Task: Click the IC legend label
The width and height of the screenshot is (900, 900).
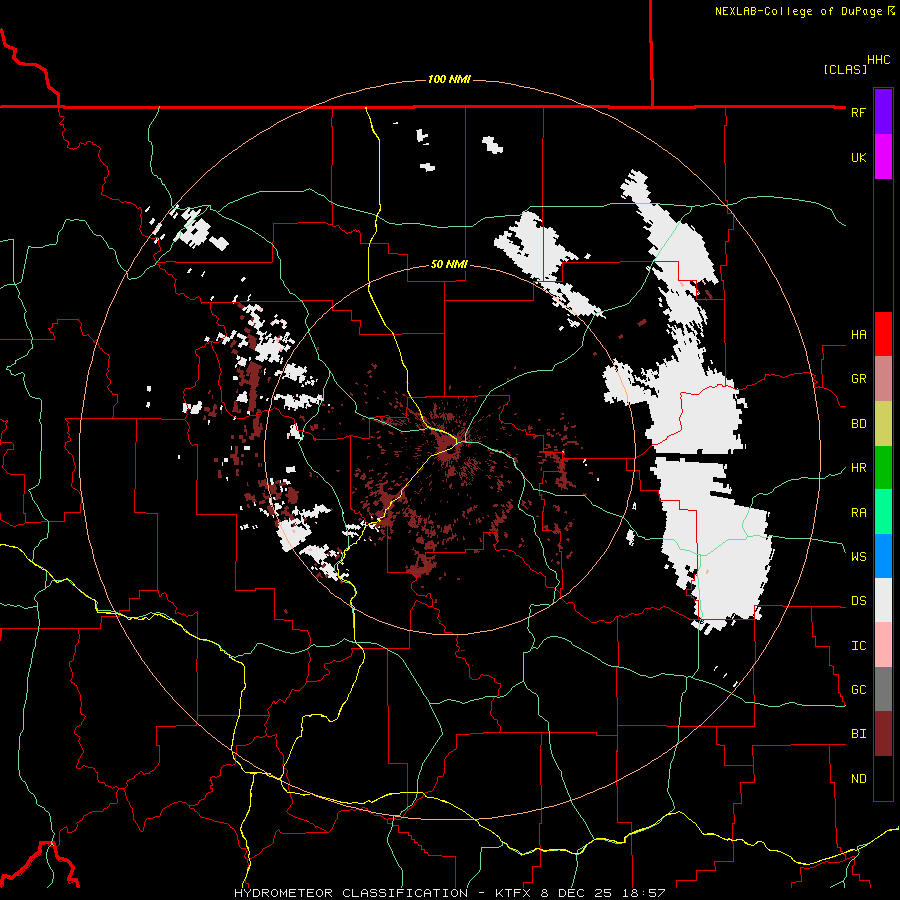Action: (x=858, y=646)
